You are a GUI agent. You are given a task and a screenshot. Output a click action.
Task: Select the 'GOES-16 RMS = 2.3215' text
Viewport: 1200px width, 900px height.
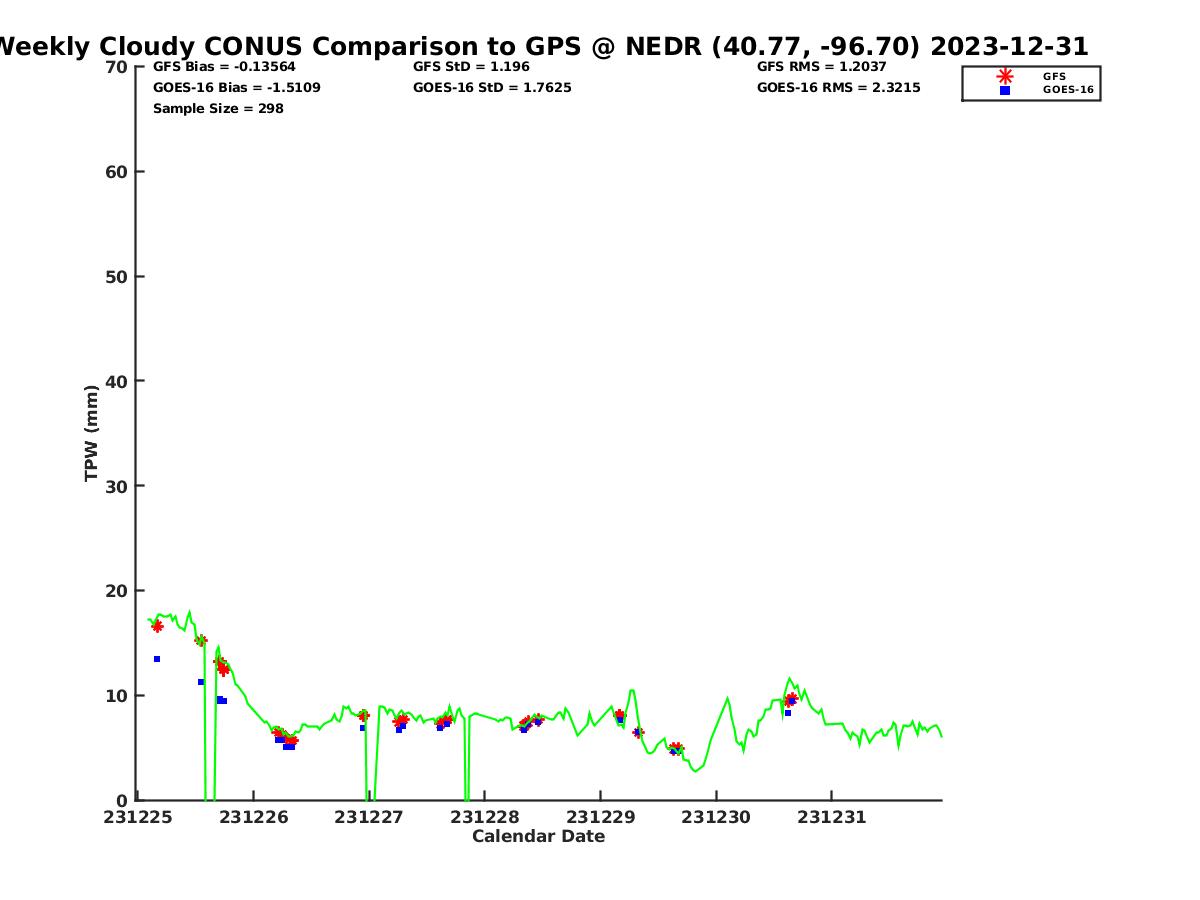[x=839, y=88]
